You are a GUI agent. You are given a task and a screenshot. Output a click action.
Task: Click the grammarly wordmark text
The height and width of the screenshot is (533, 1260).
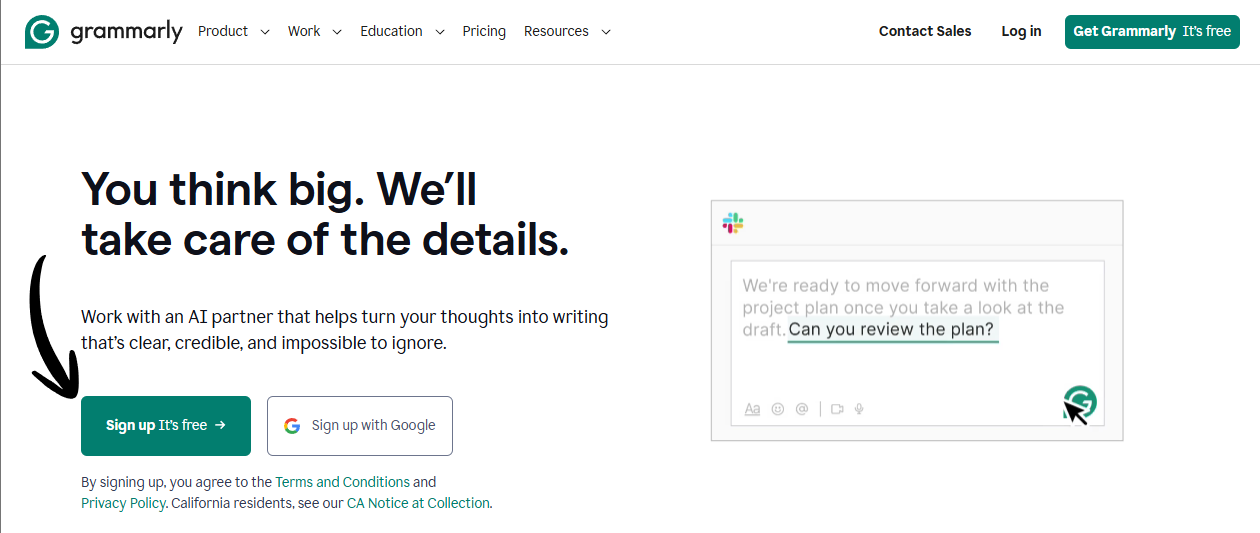(x=126, y=32)
